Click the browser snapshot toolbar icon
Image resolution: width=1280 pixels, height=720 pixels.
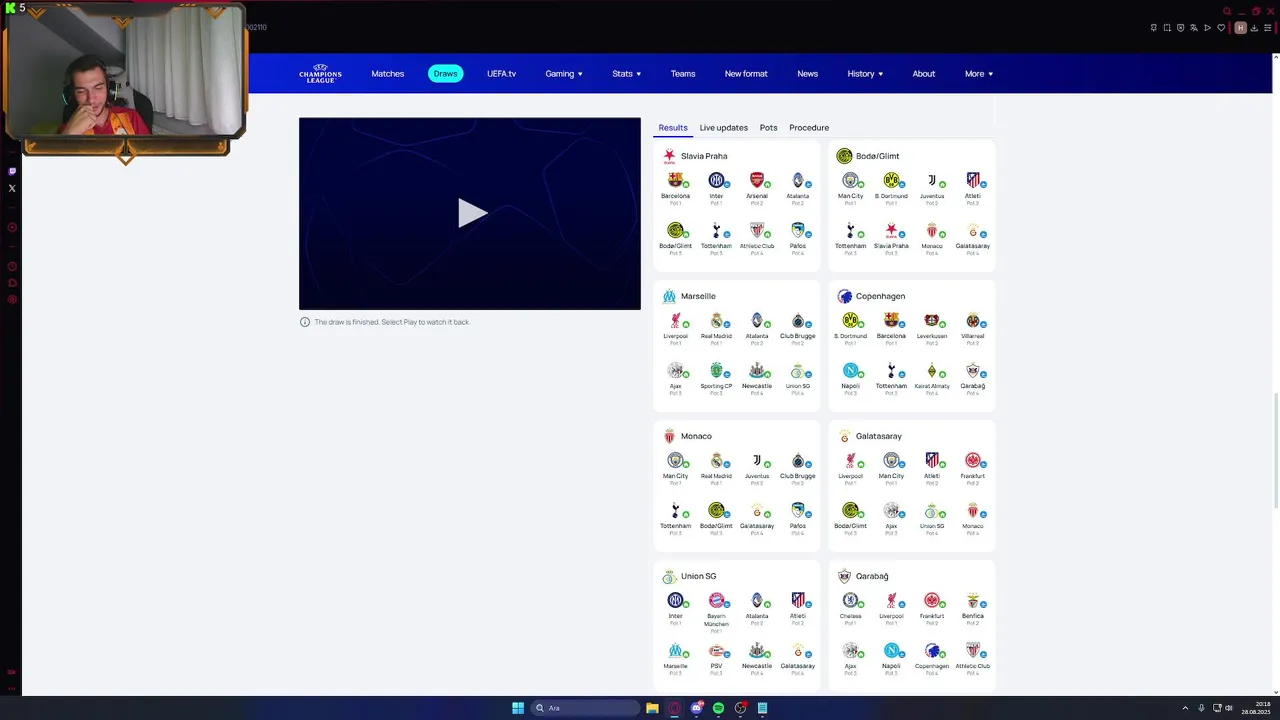(x=1167, y=28)
